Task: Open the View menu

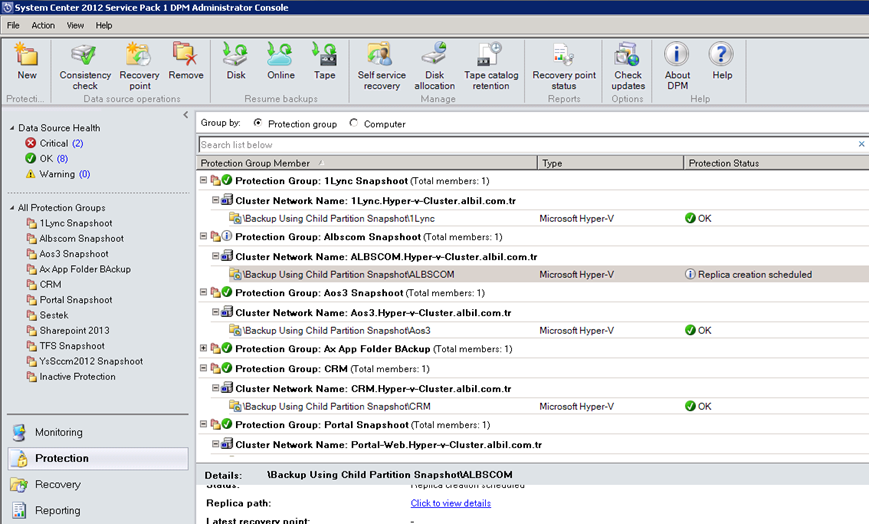Action: [x=75, y=26]
